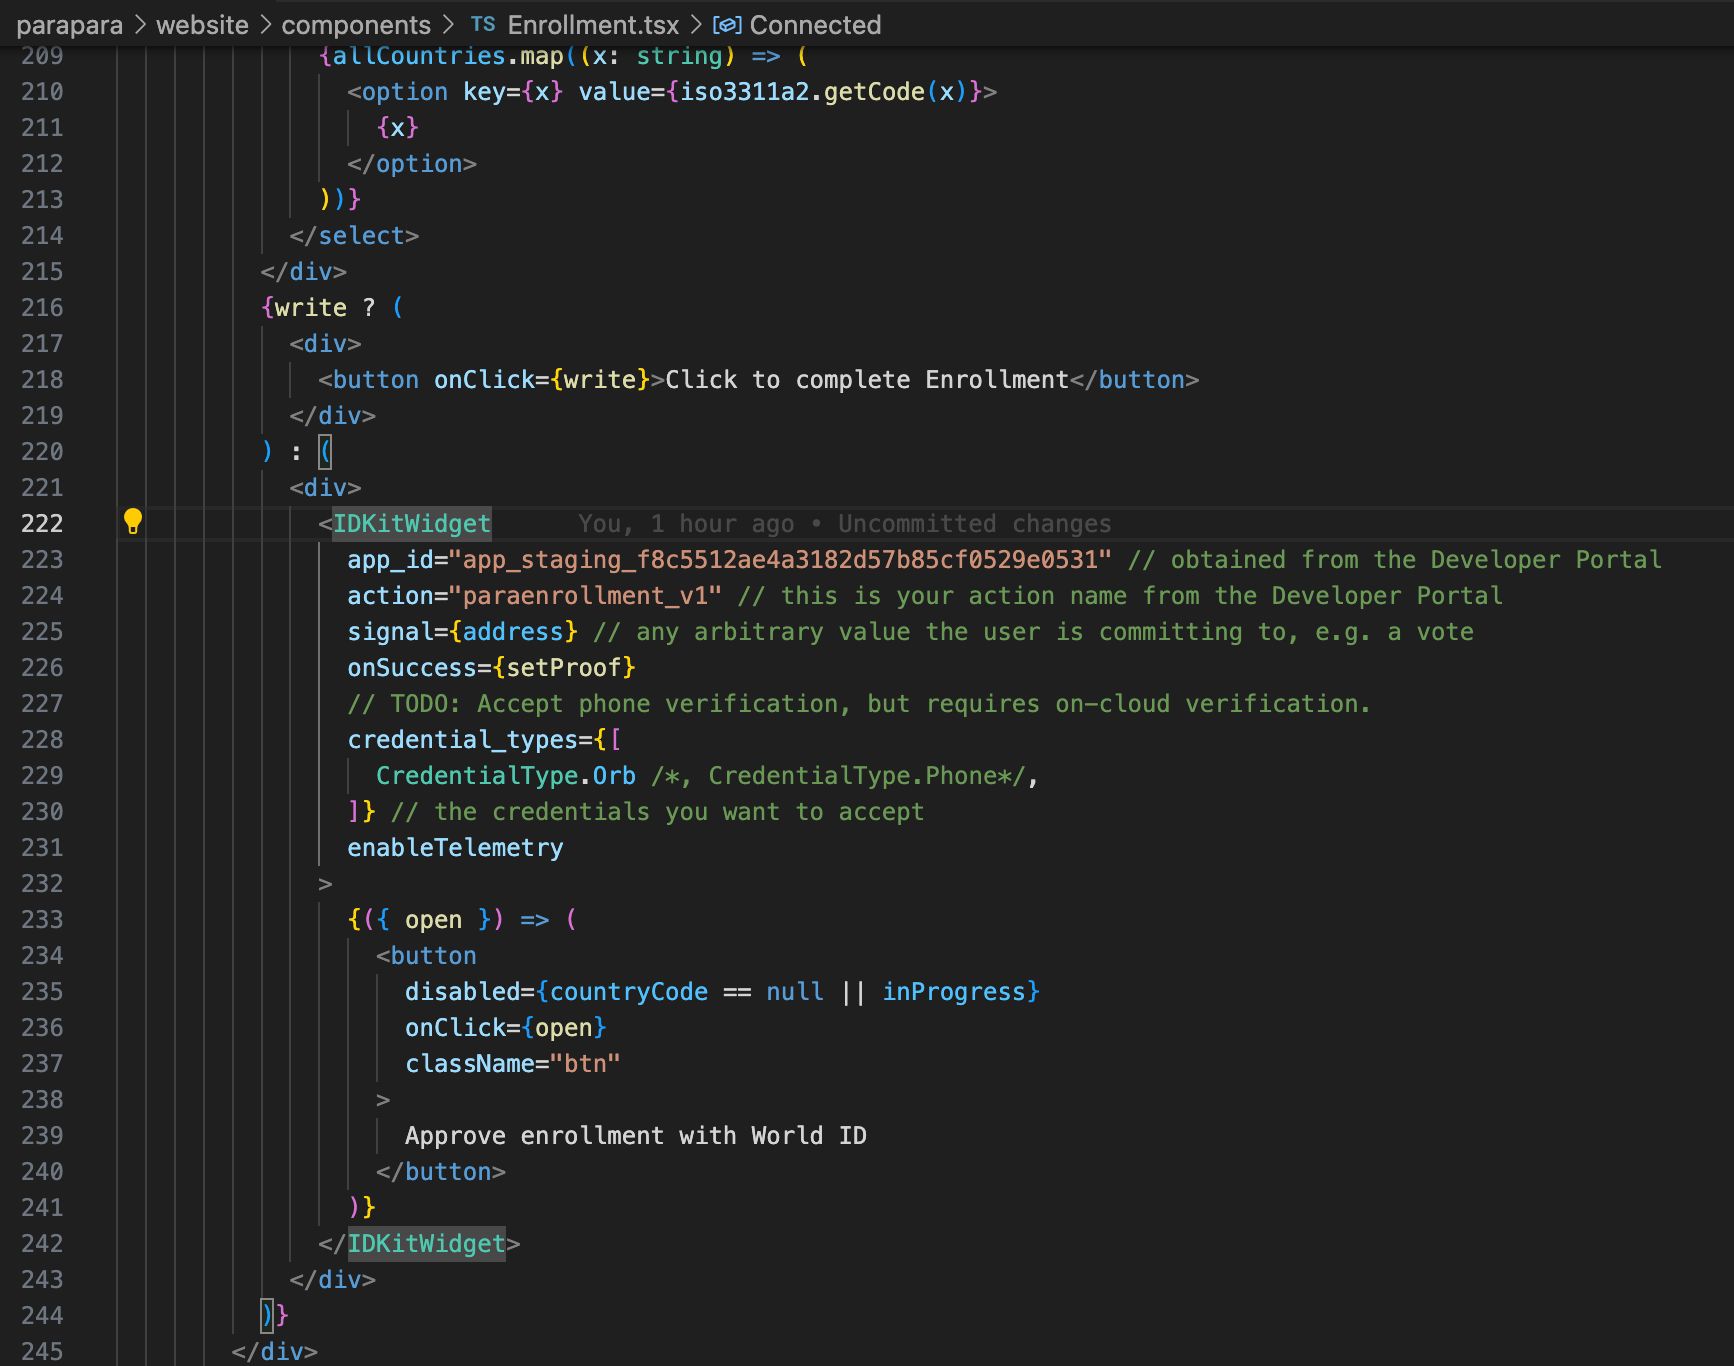Click 'Approve enrollment with World ID' text
This screenshot has height=1366, width=1734.
click(x=636, y=1135)
